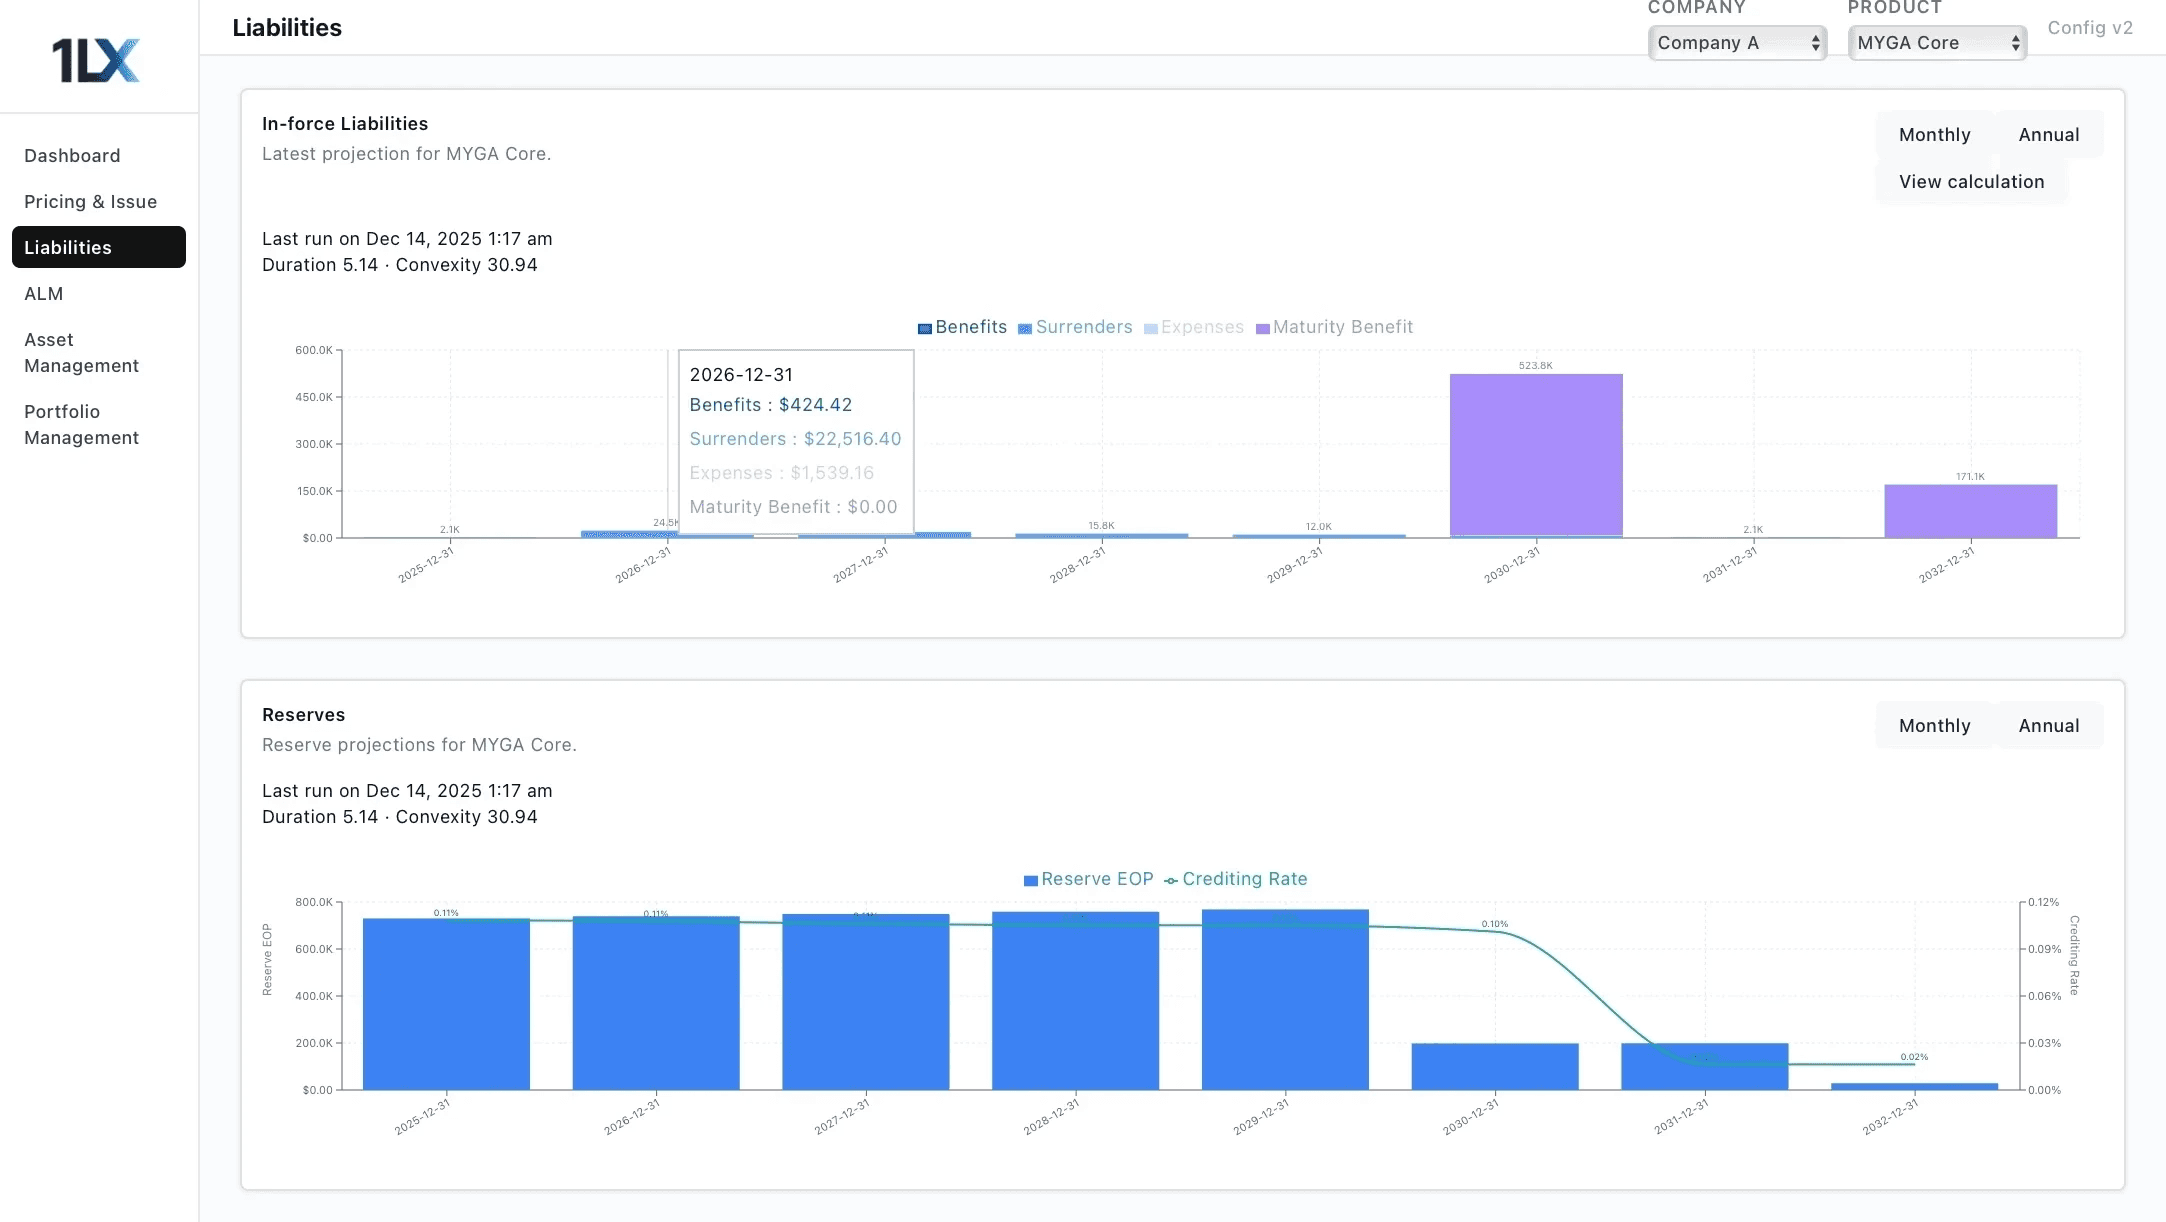Navigate to Portfolio Management

pos(81,424)
